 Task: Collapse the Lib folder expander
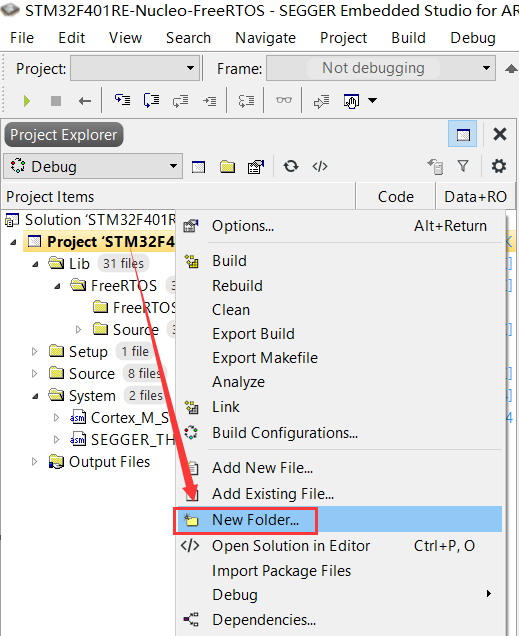(x=36, y=264)
